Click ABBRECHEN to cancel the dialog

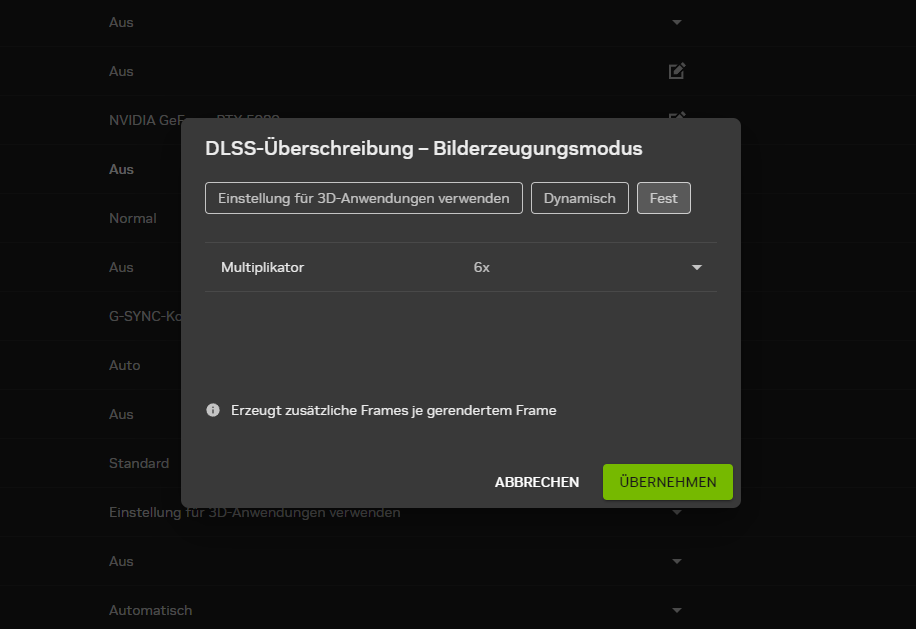pos(537,482)
